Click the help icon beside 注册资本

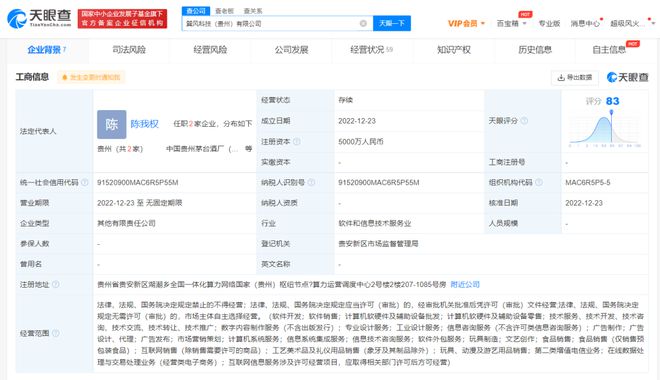[297, 141]
